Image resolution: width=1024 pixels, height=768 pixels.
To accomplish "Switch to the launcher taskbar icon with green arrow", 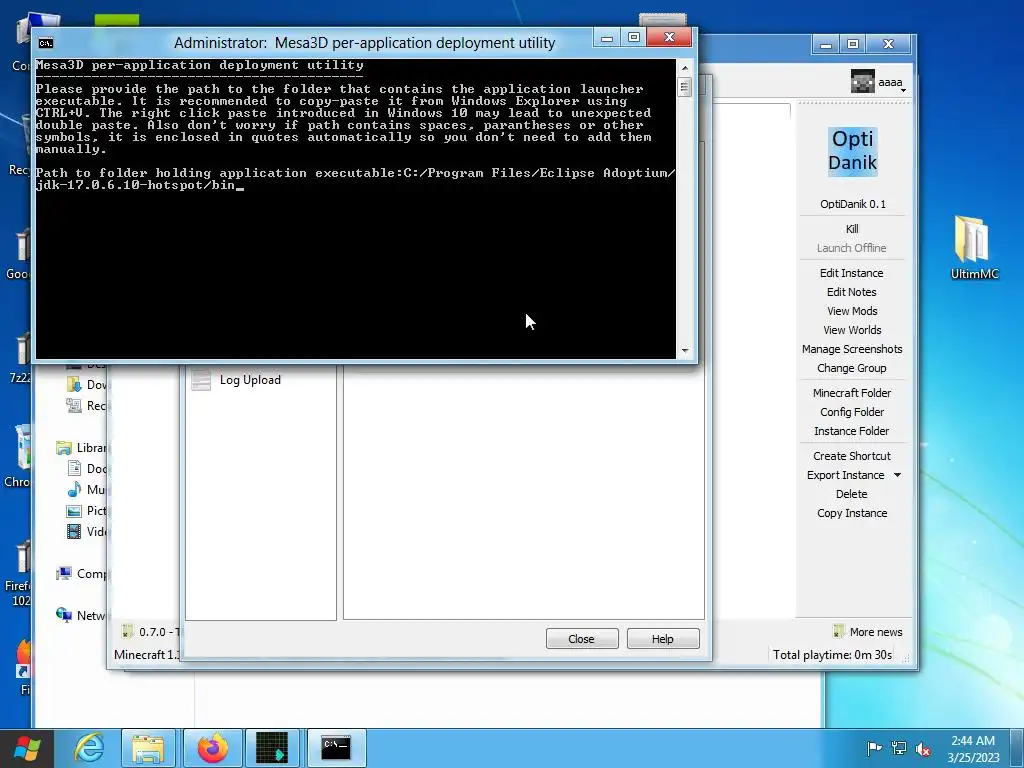I will [272, 748].
